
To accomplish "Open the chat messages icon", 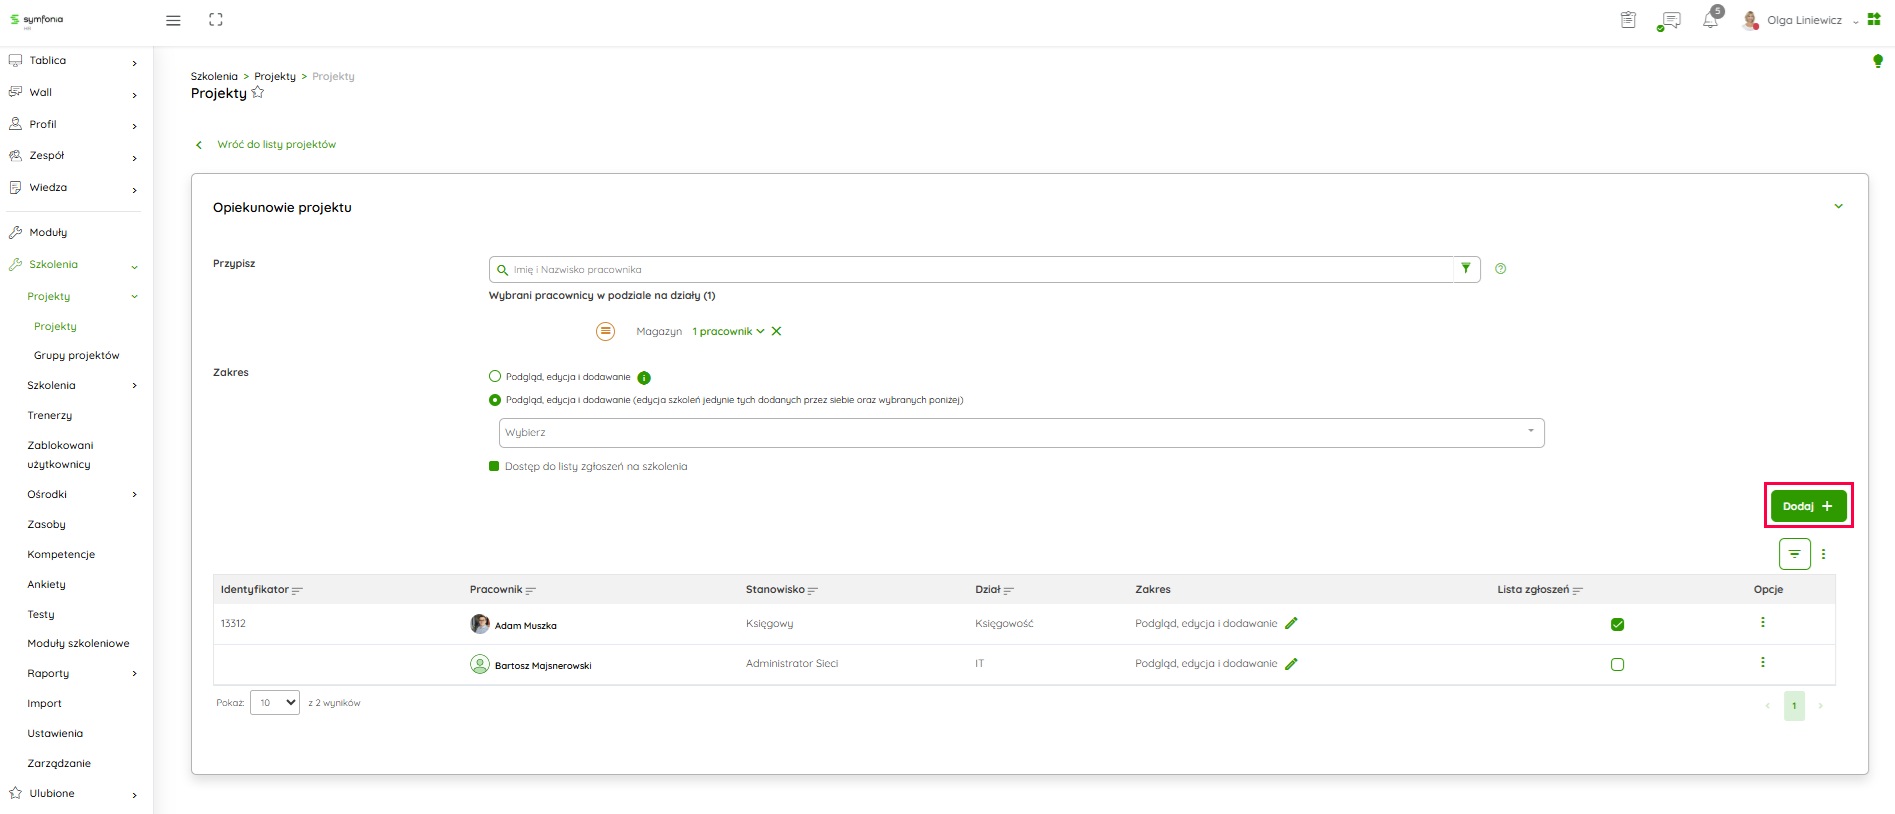I will 1668,20.
